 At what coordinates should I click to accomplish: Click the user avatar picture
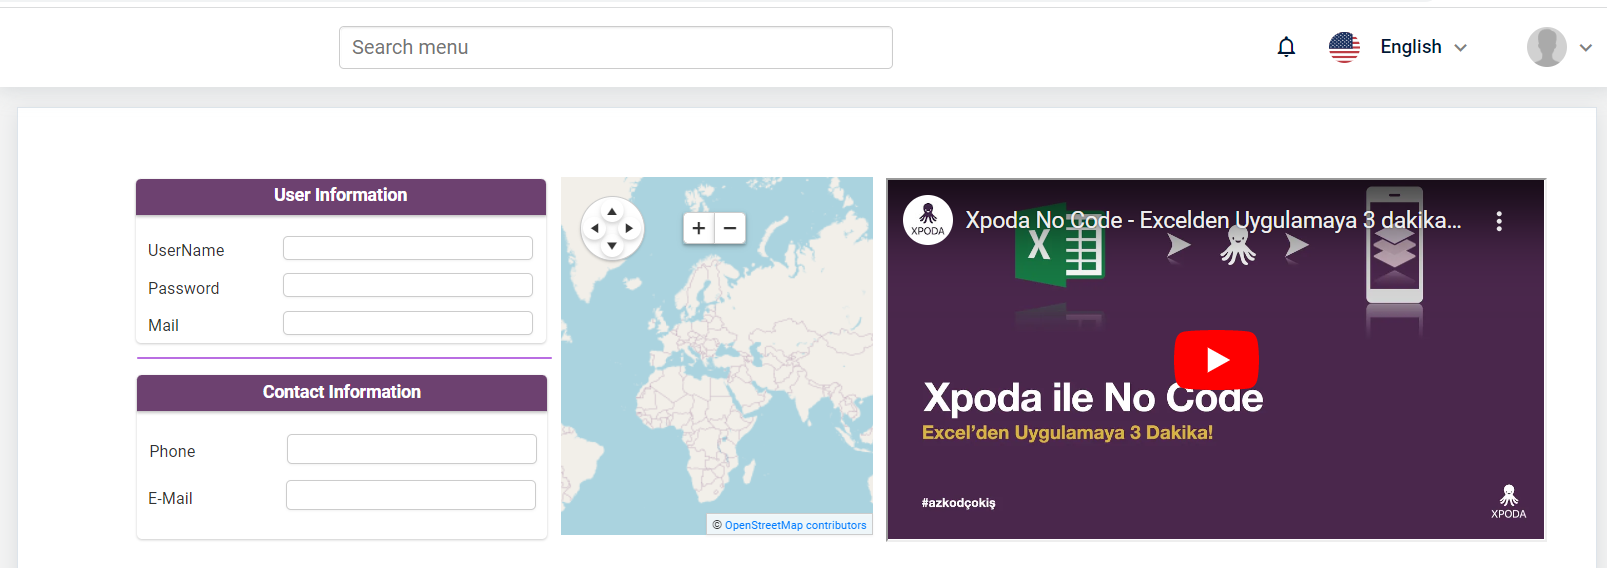click(1546, 47)
